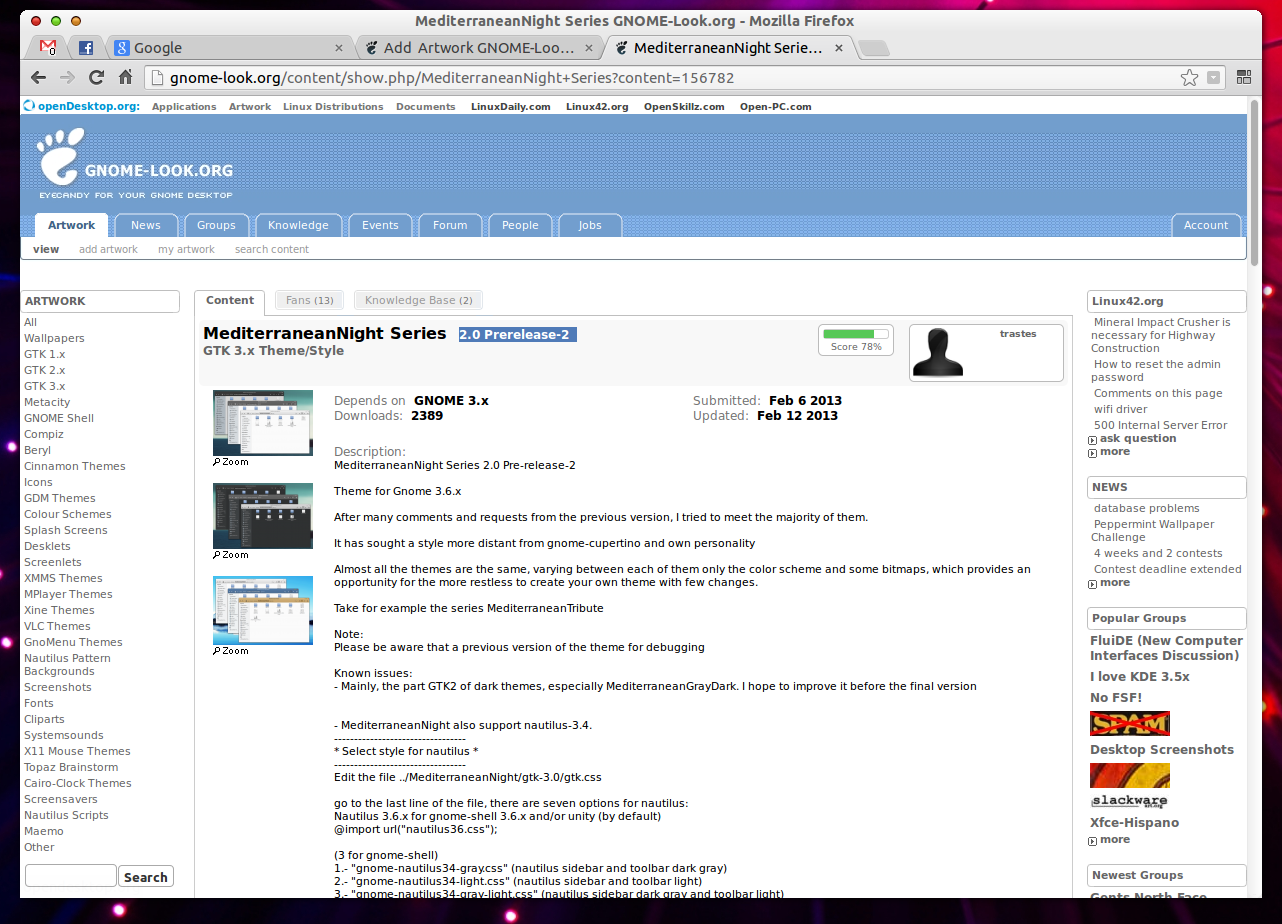Image resolution: width=1282 pixels, height=924 pixels.
Task: Open the Account tab
Action: (1206, 225)
